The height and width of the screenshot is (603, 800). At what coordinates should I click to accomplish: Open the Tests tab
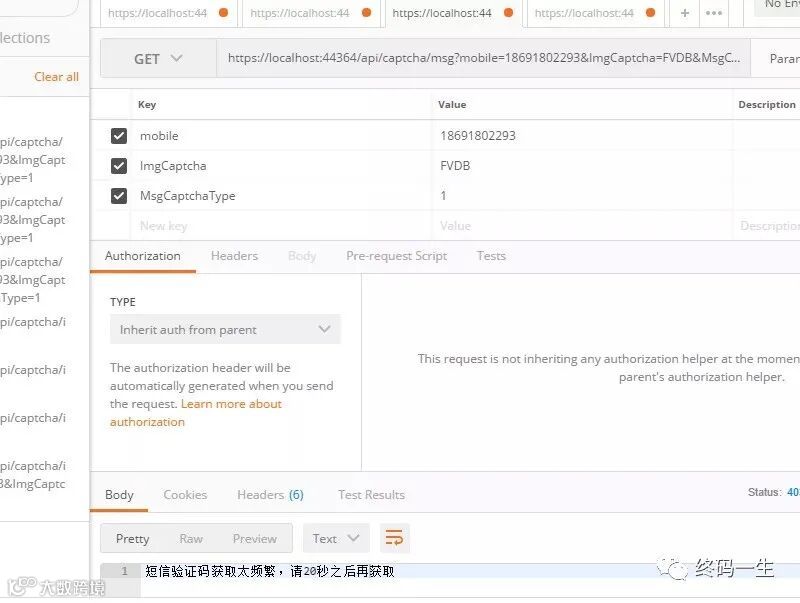(491, 256)
